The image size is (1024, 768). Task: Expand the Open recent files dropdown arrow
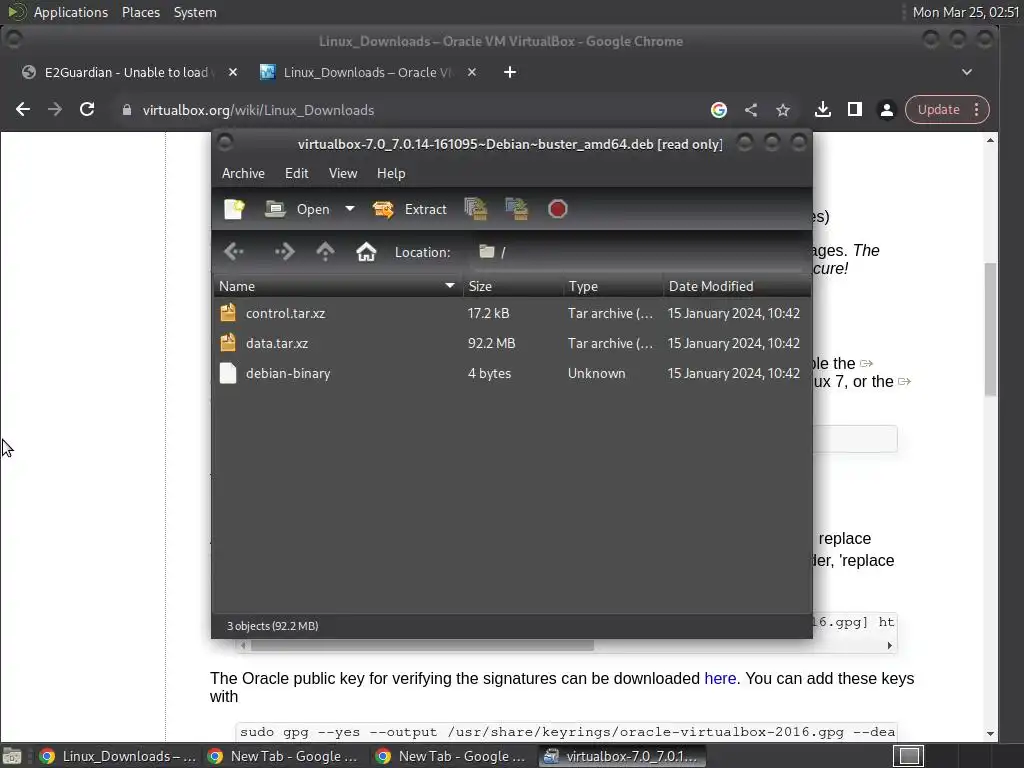click(350, 209)
